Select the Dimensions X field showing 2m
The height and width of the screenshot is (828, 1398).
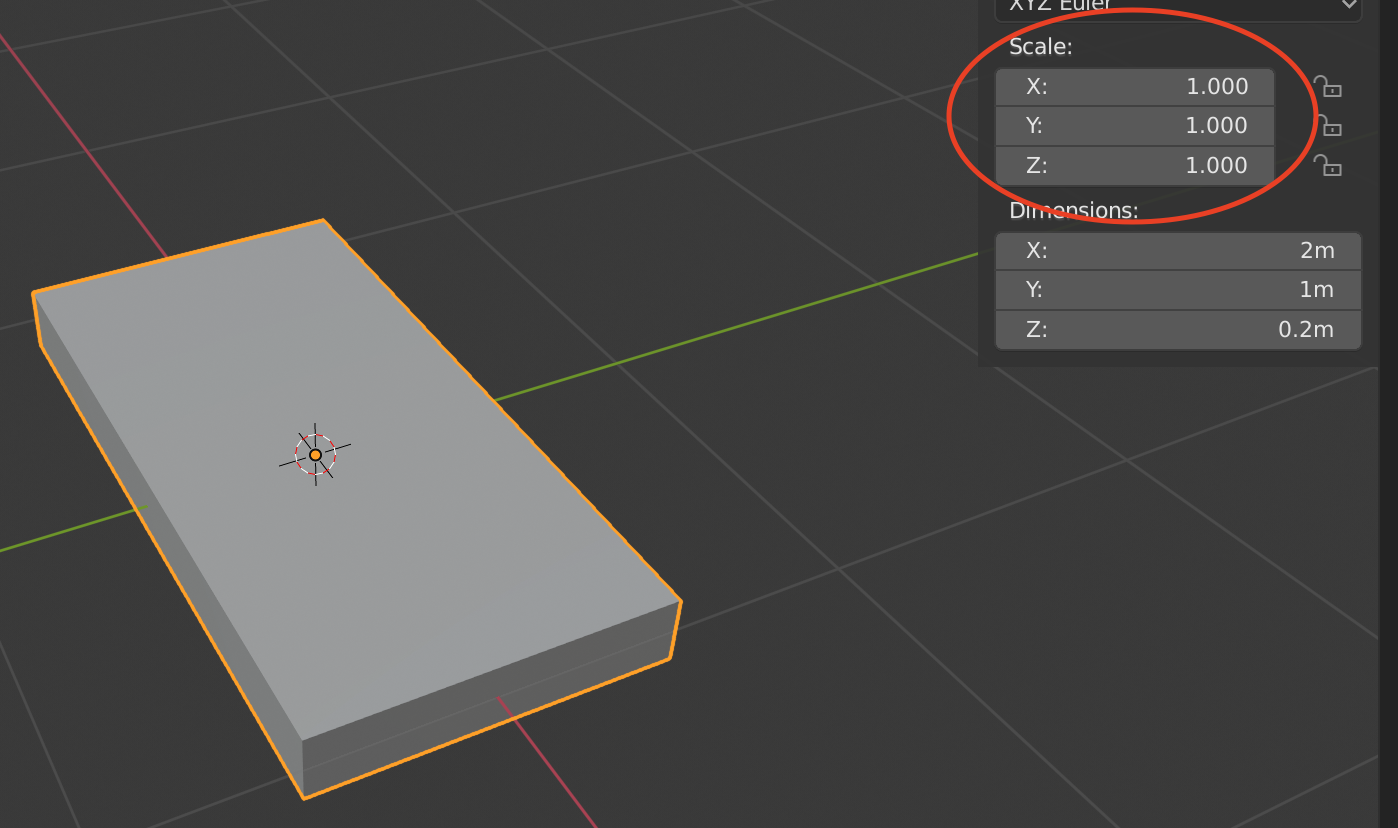(x=1179, y=251)
